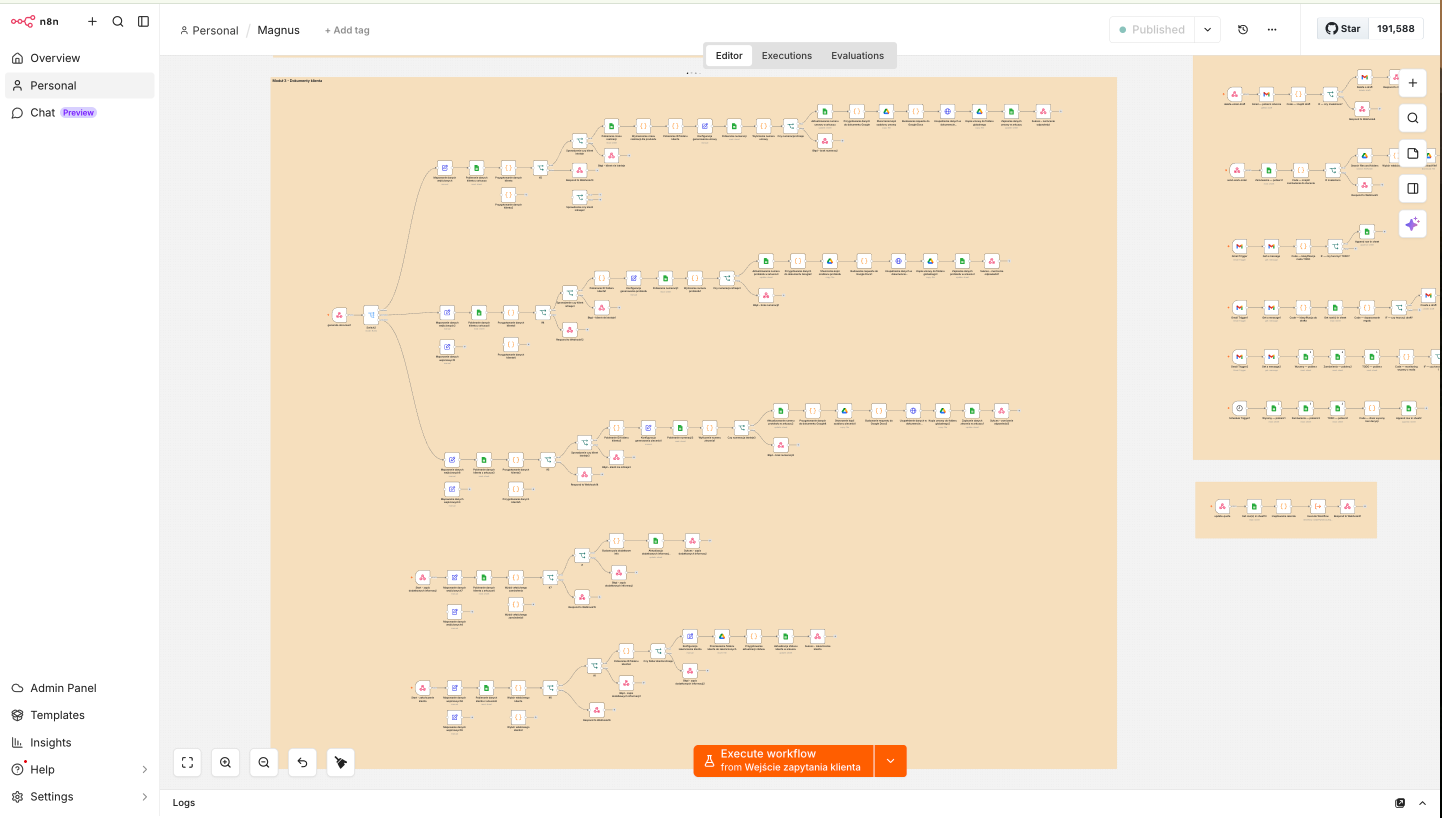The image size is (1442, 818).
Task: Select the create-email-draft webhook node
Action: 1235,93
